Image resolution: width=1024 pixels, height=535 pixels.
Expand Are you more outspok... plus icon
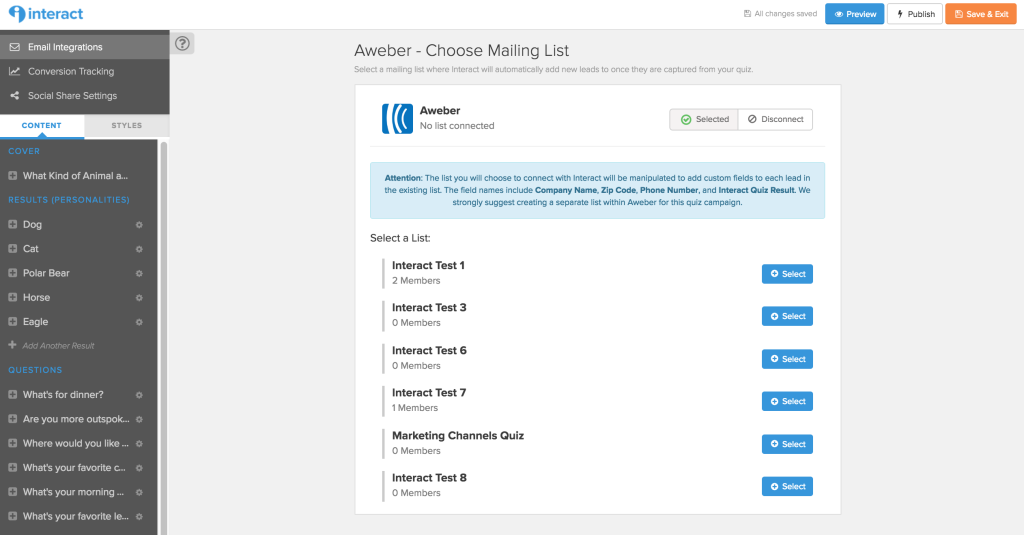point(12,419)
